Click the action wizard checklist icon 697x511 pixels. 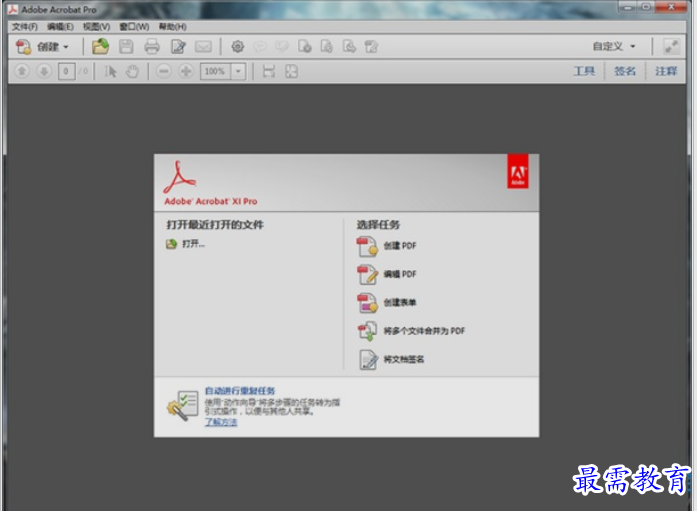coord(183,406)
